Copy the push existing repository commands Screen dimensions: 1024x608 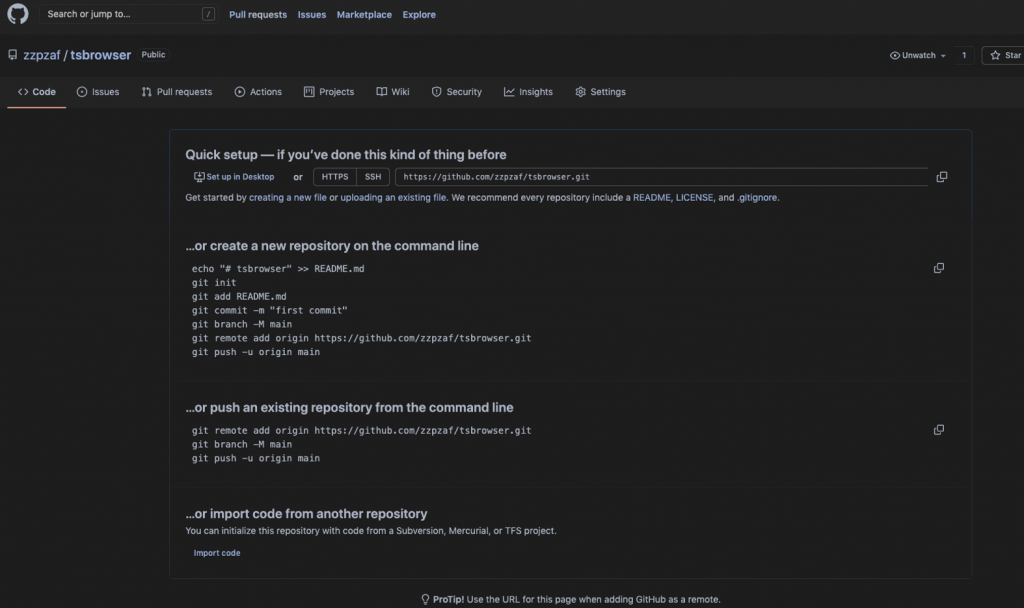click(x=938, y=430)
